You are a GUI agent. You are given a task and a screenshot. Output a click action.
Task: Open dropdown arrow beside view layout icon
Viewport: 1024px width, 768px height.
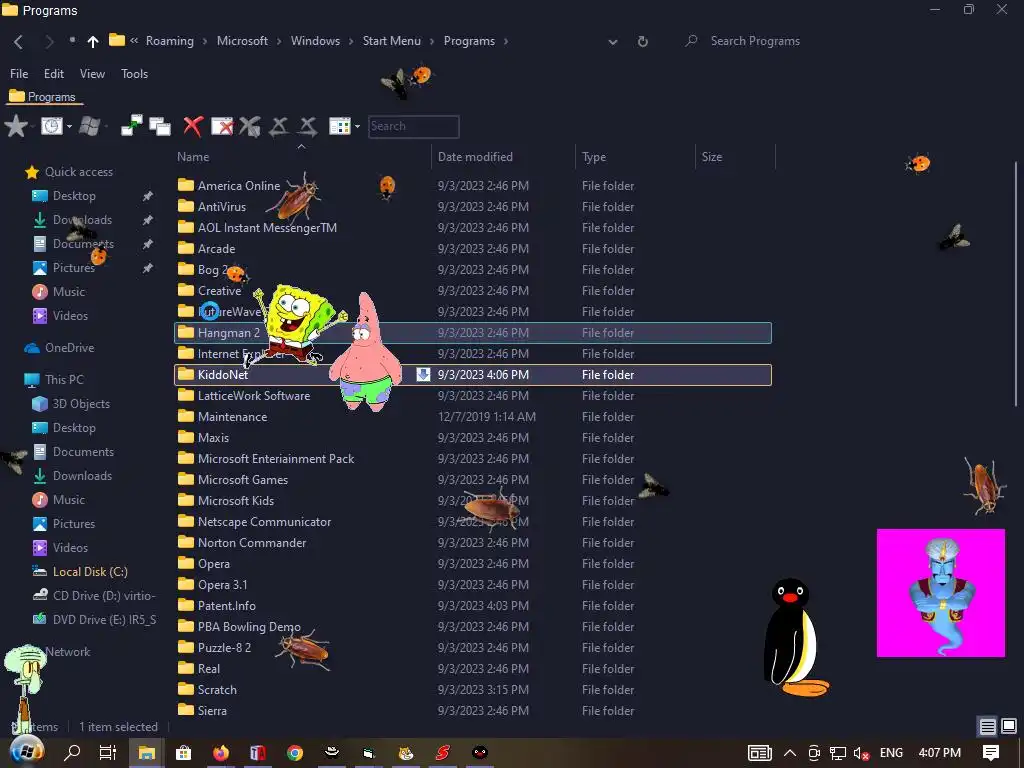(357, 126)
